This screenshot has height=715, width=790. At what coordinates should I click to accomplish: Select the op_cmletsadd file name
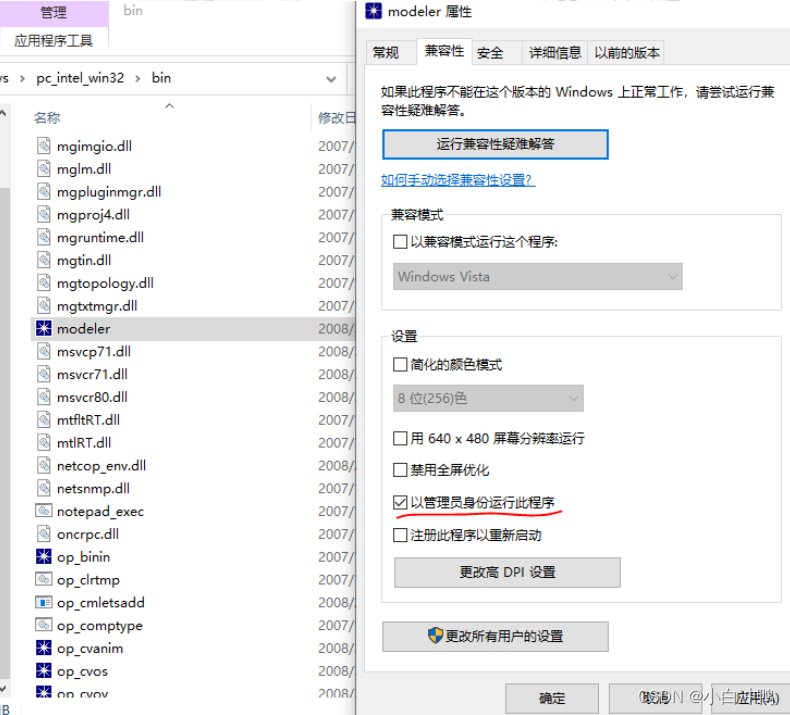[x=101, y=603]
